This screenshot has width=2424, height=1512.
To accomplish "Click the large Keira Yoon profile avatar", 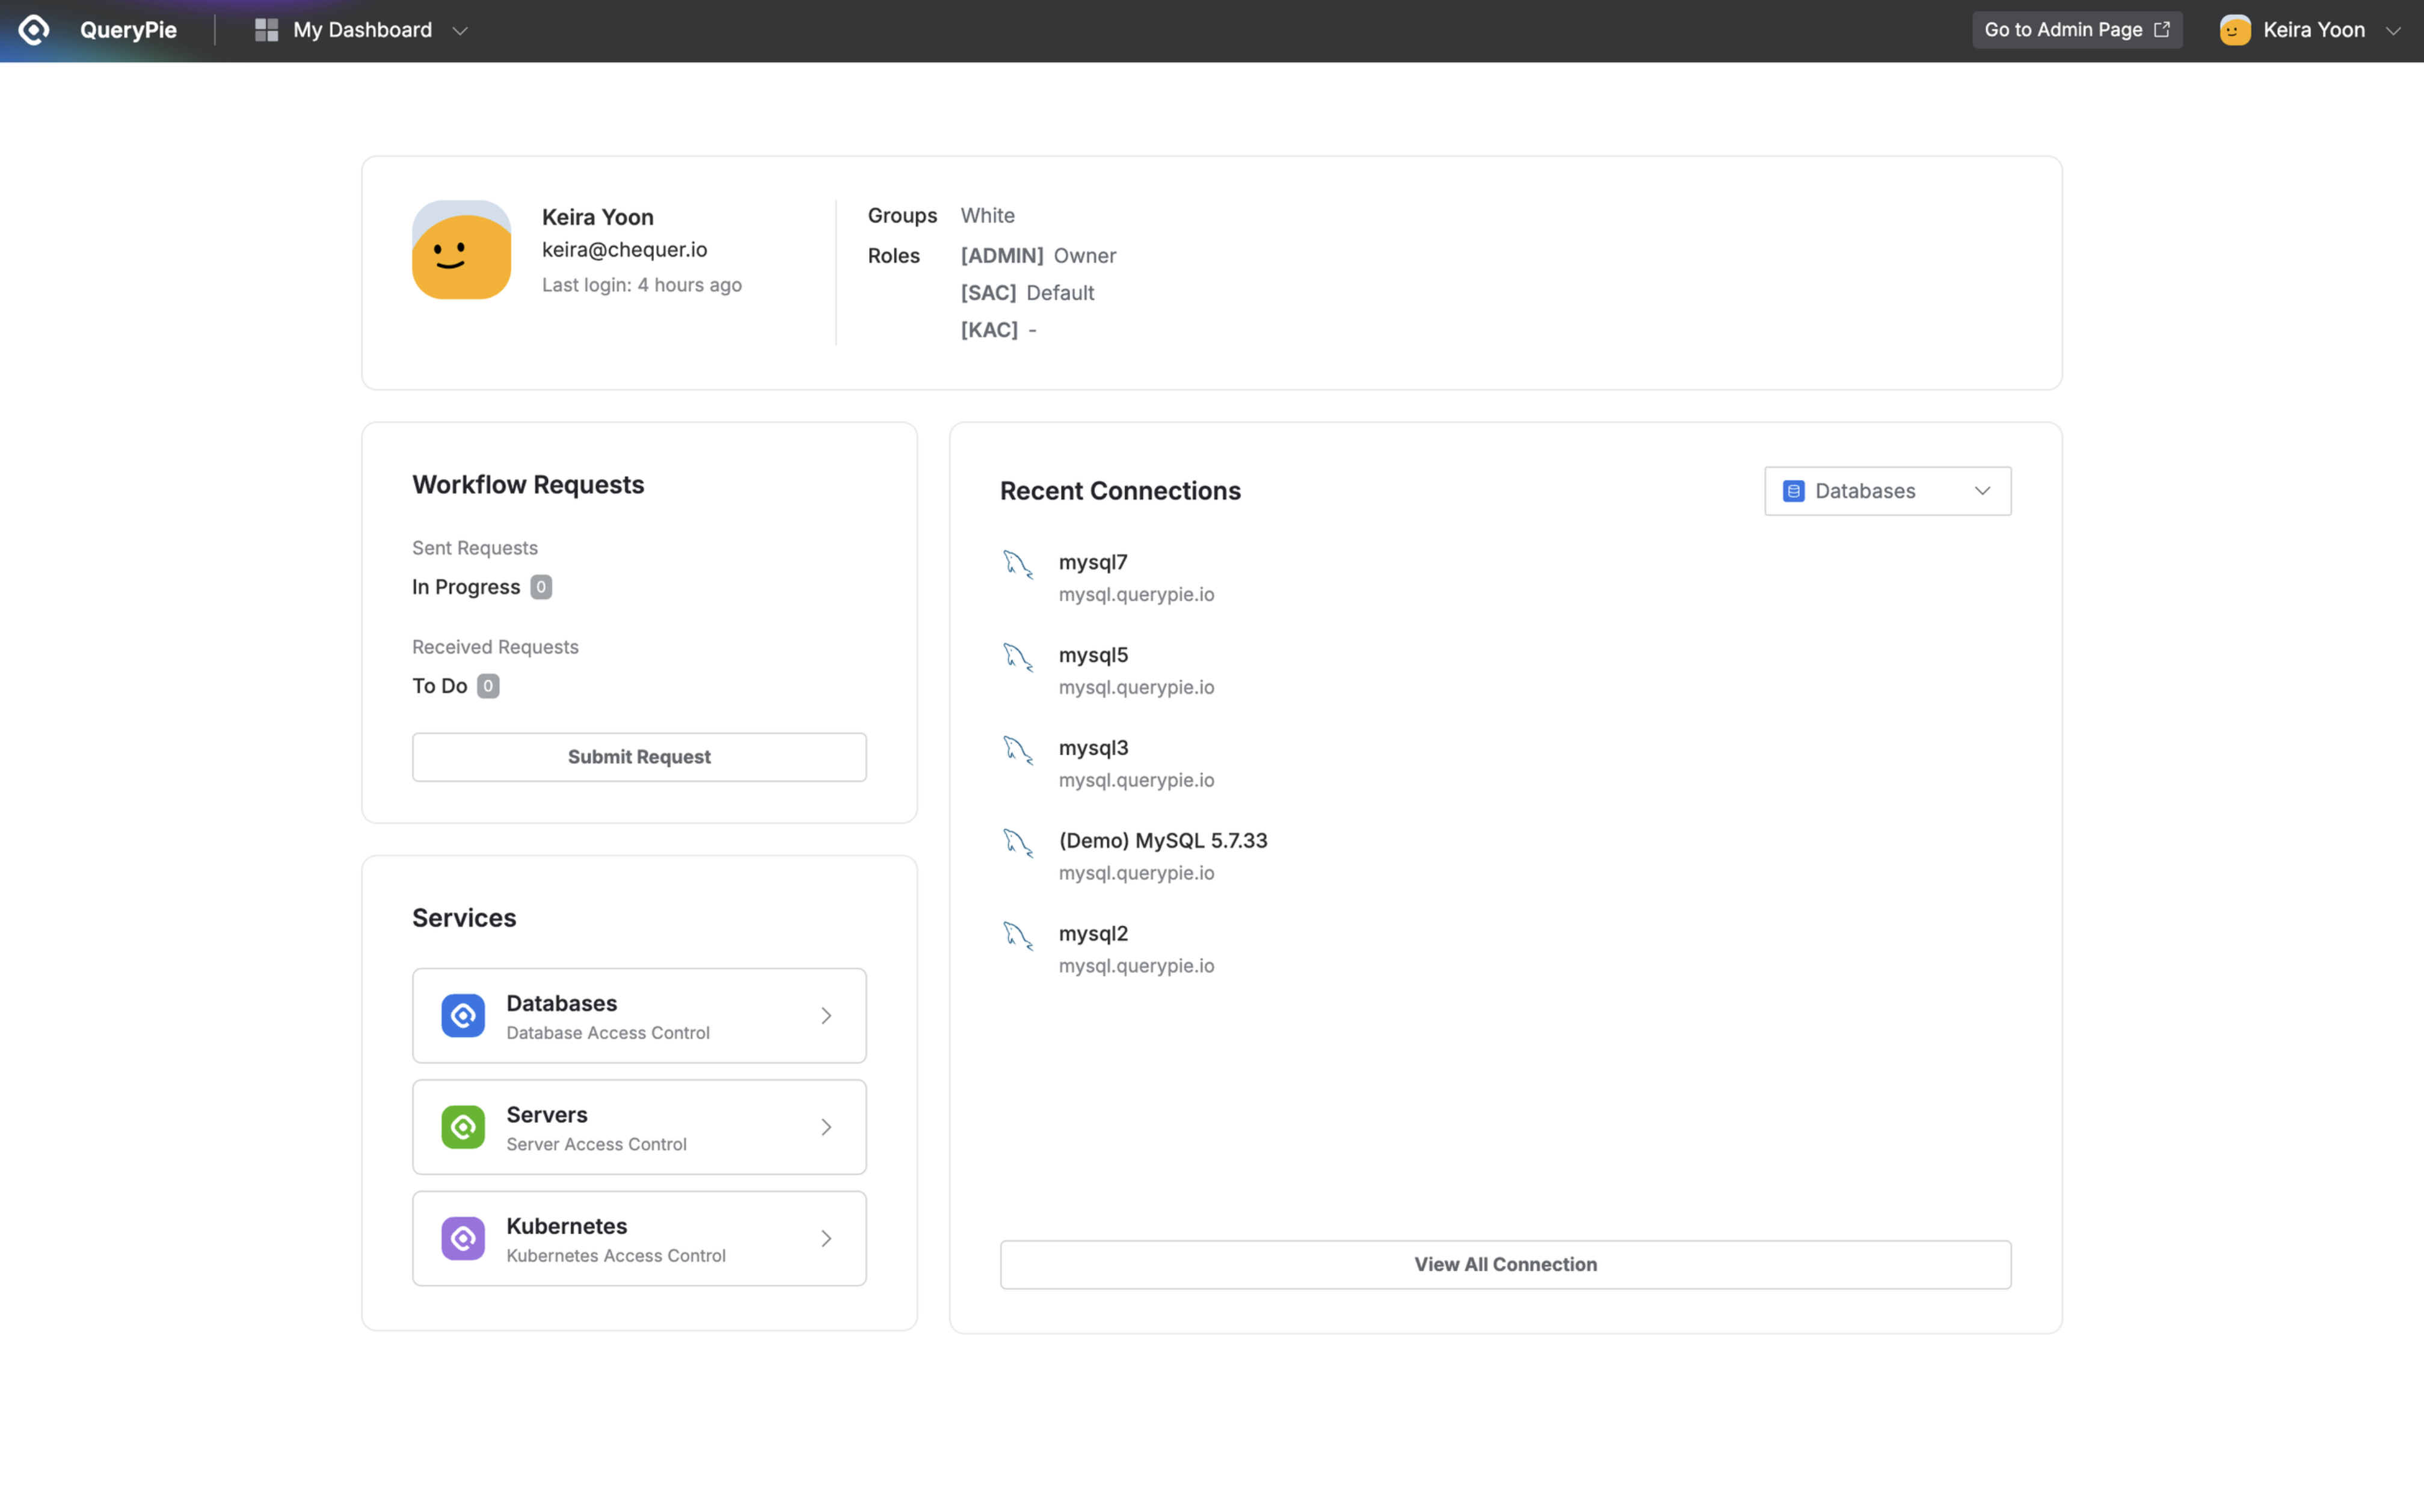I will click(461, 250).
